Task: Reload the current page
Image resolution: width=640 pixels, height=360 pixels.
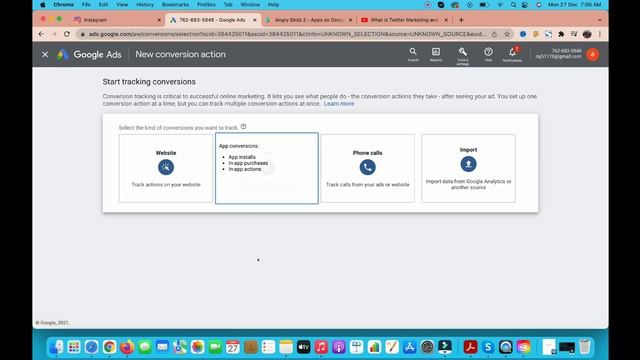Action: click(67, 34)
